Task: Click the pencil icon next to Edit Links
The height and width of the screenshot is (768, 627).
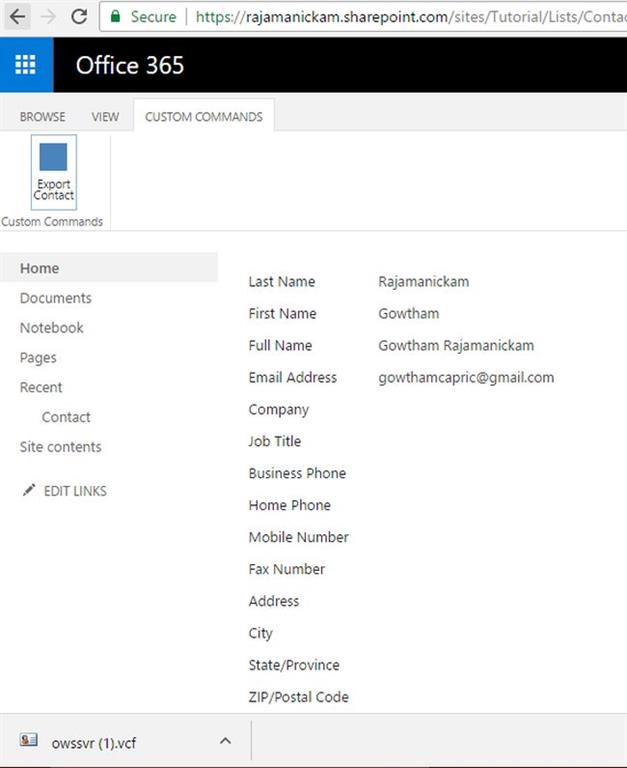Action: [29, 490]
